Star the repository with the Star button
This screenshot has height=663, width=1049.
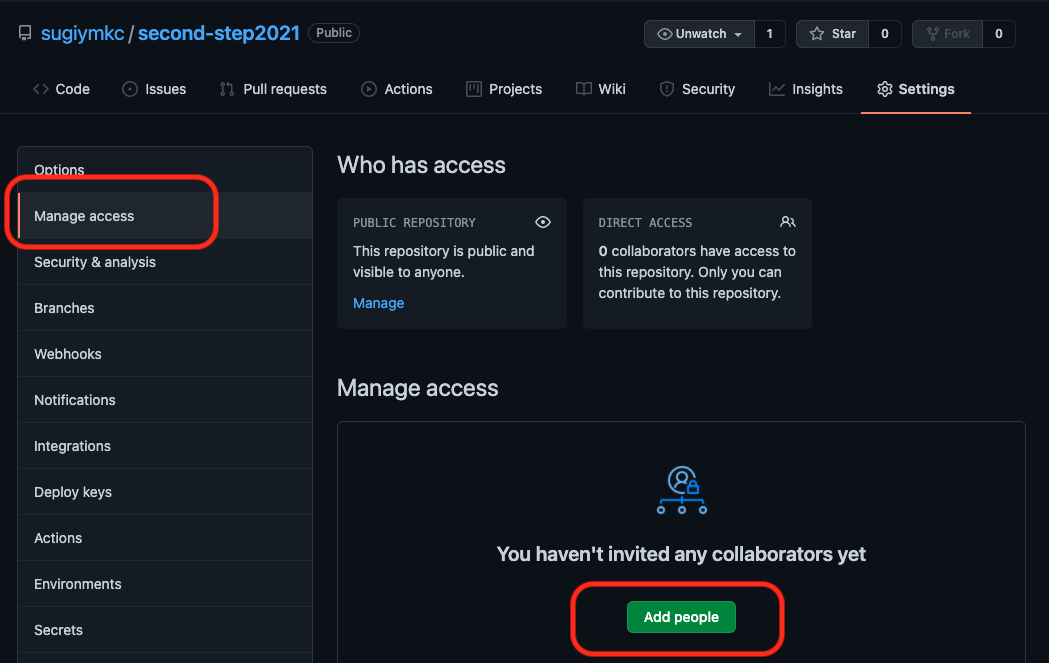pyautogui.click(x=833, y=34)
